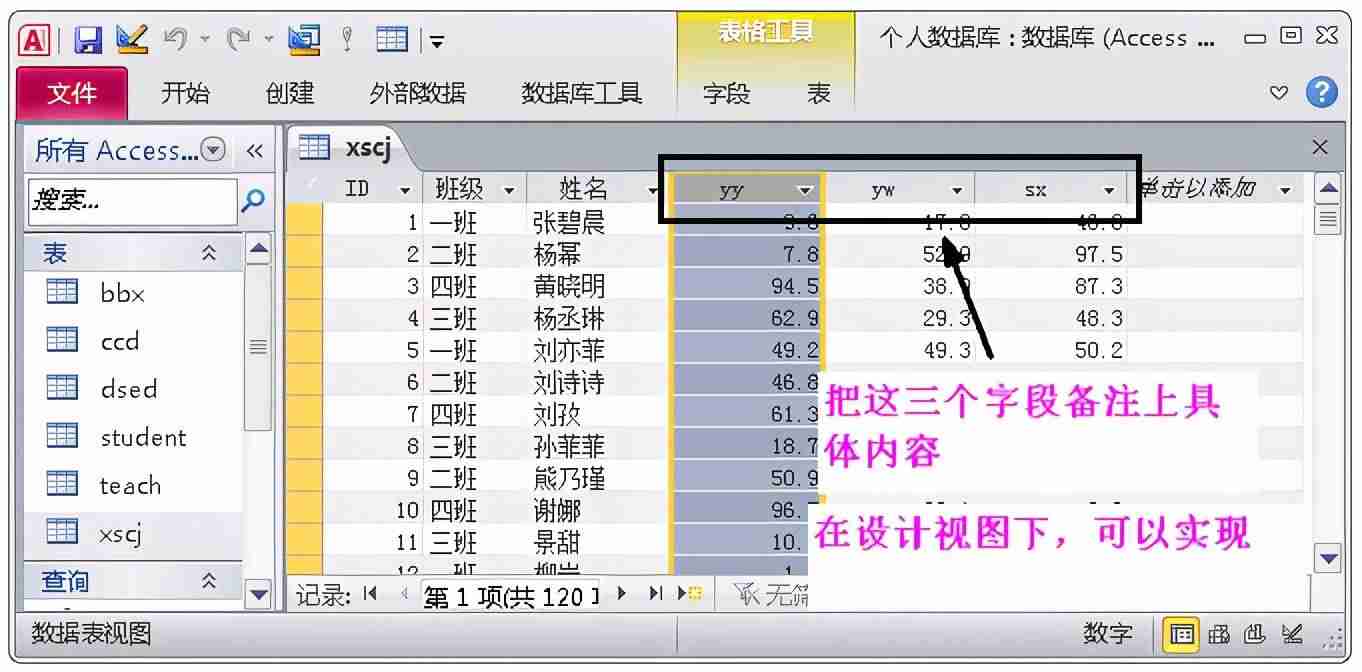Click the Save icon in quick access toolbar
The height and width of the screenshot is (672, 1362).
point(89,40)
